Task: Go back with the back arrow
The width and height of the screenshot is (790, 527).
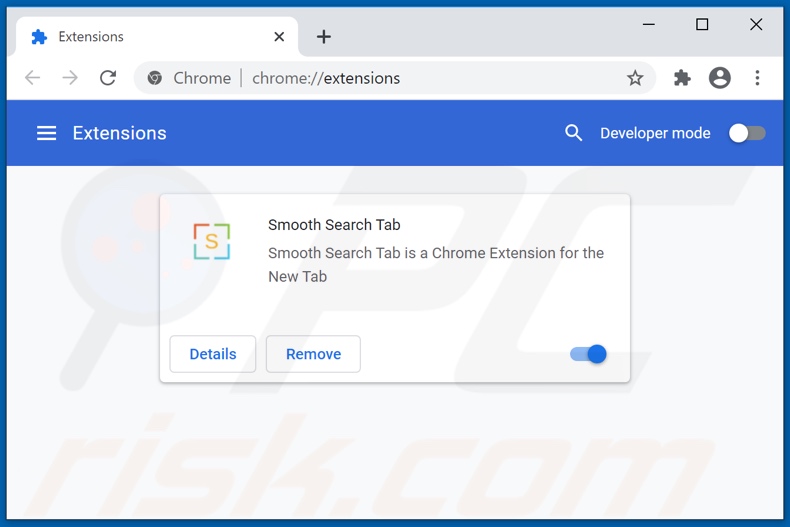Action: (x=33, y=78)
